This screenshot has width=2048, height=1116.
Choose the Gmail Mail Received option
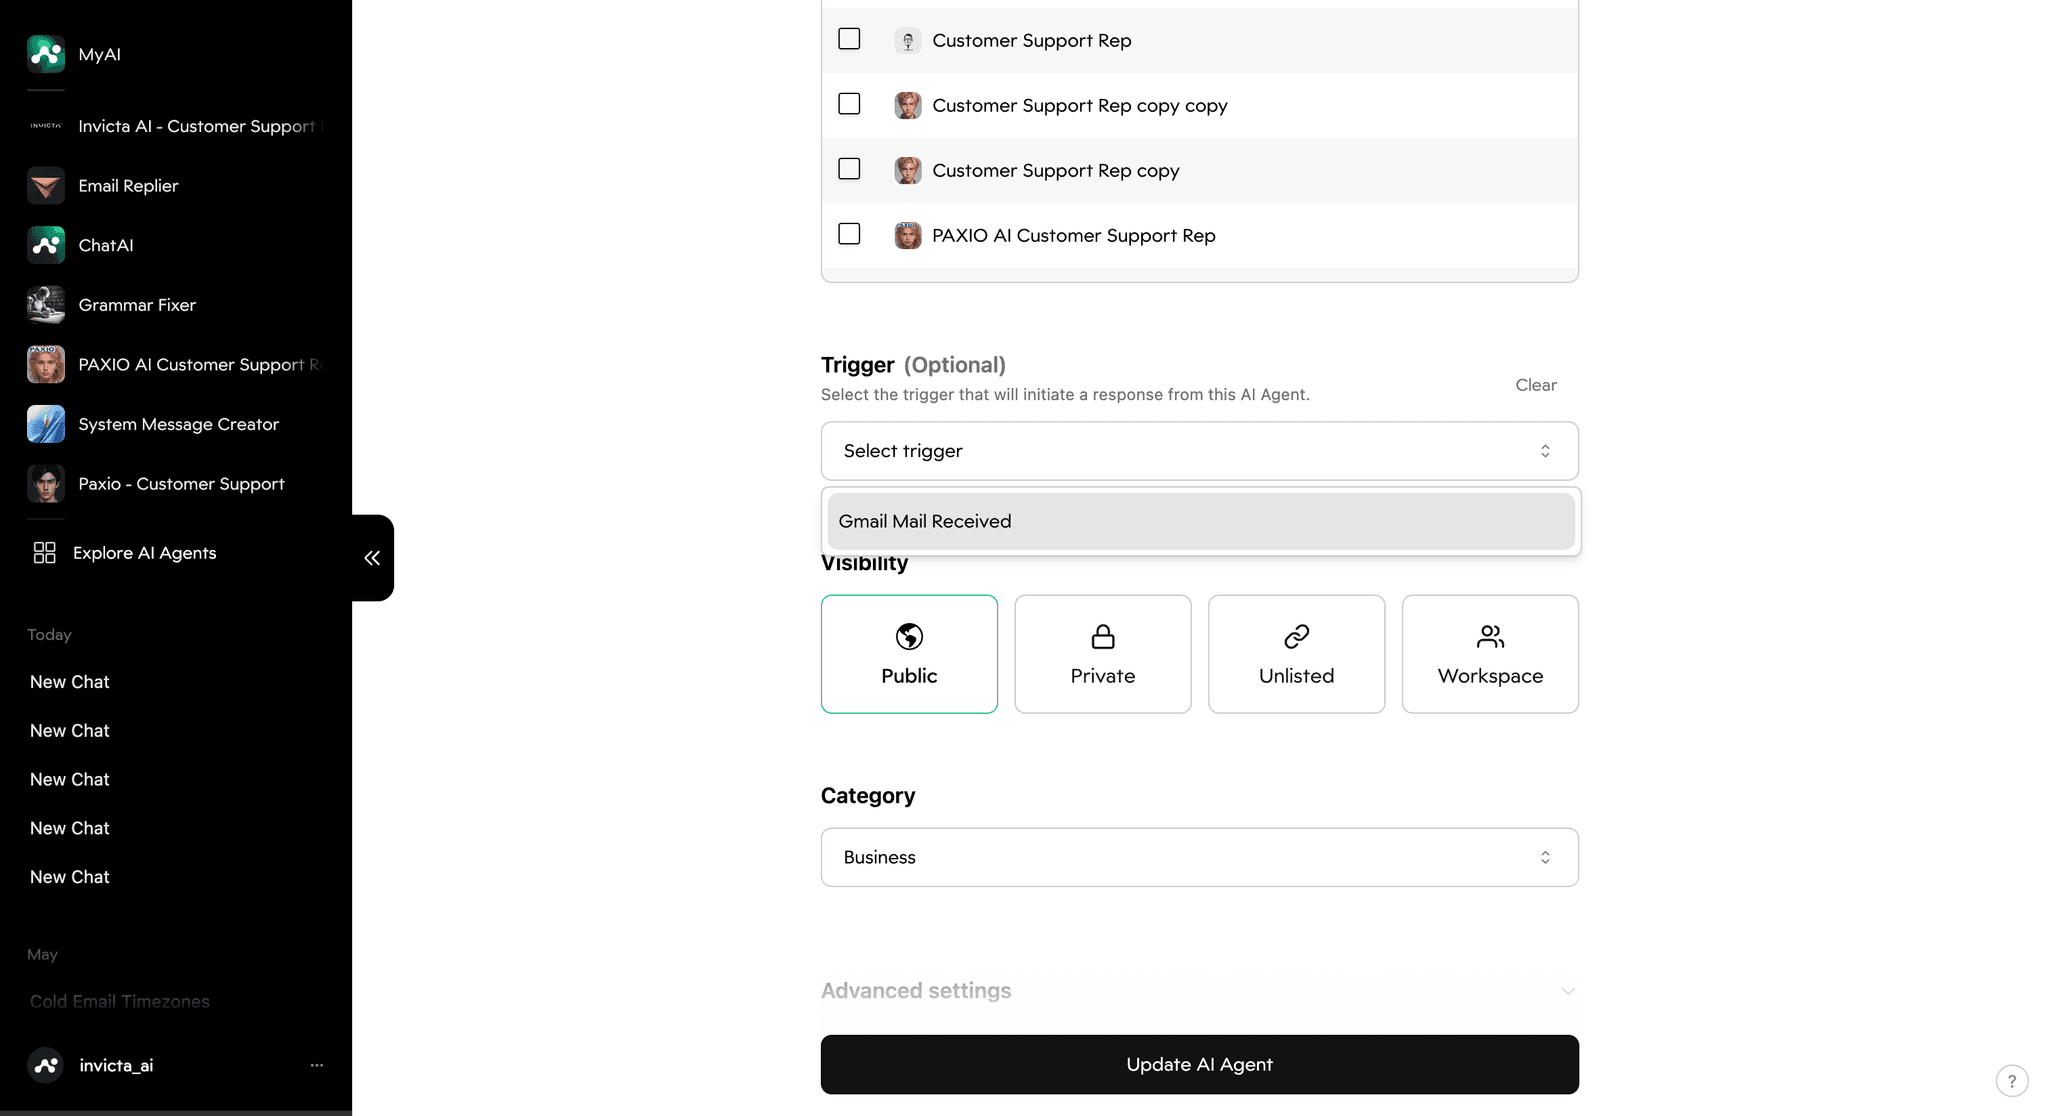click(1199, 521)
